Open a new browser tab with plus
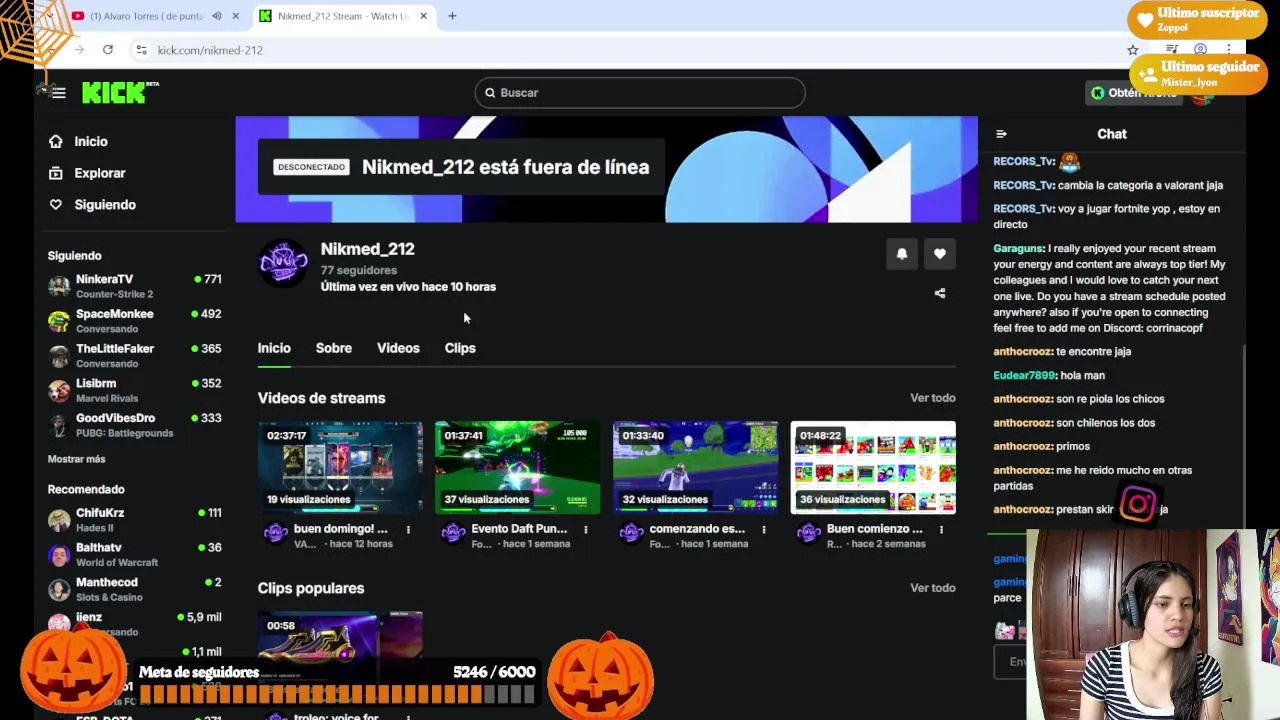1280x720 pixels. pos(452,16)
